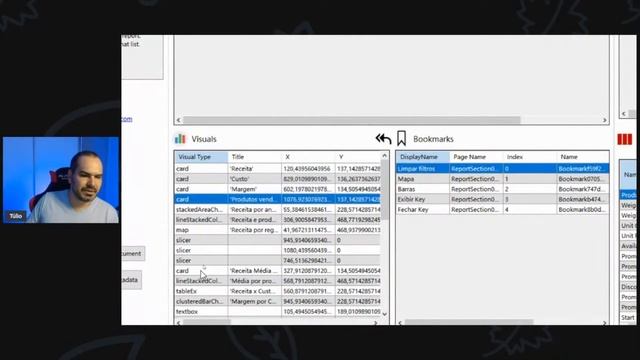Select the Fechar Key bookmark row
This screenshot has height=360, width=640.
pyautogui.click(x=502, y=209)
